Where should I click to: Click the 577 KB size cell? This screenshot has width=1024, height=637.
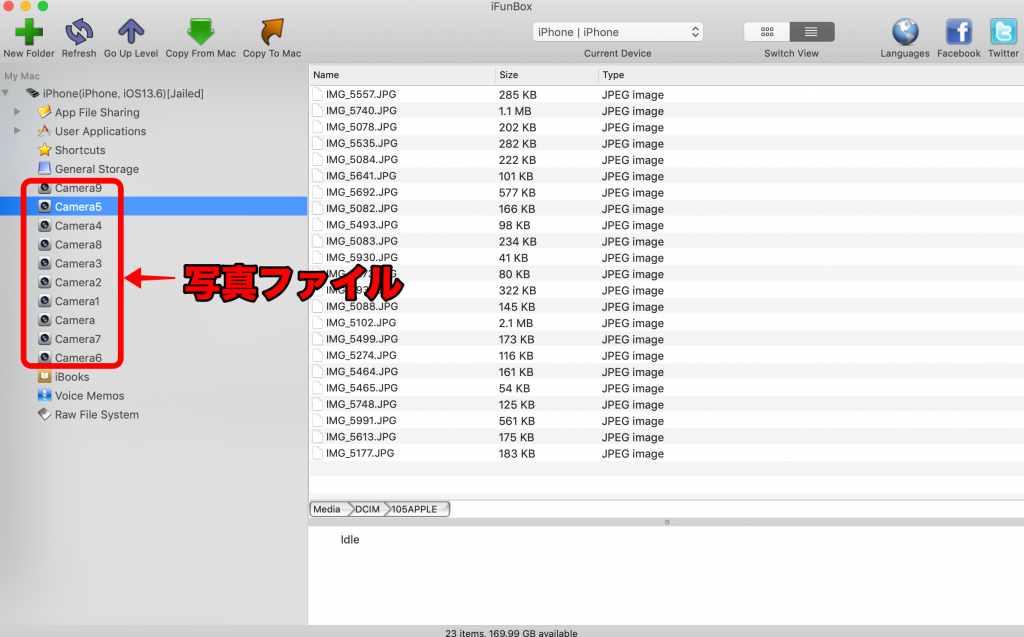pyautogui.click(x=517, y=193)
